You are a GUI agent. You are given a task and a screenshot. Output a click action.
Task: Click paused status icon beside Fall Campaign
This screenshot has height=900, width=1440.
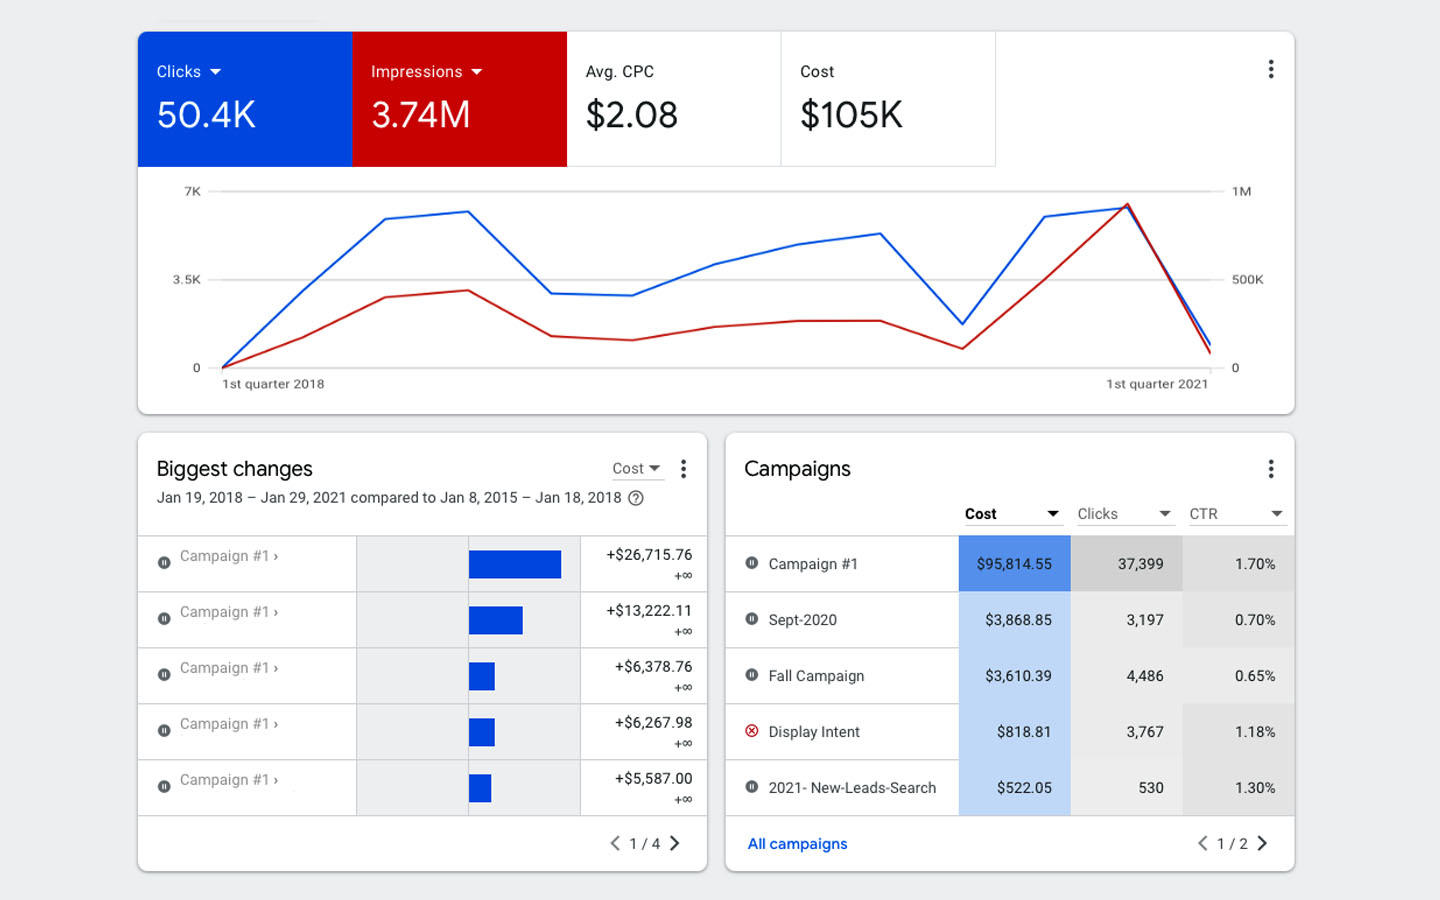tap(752, 675)
